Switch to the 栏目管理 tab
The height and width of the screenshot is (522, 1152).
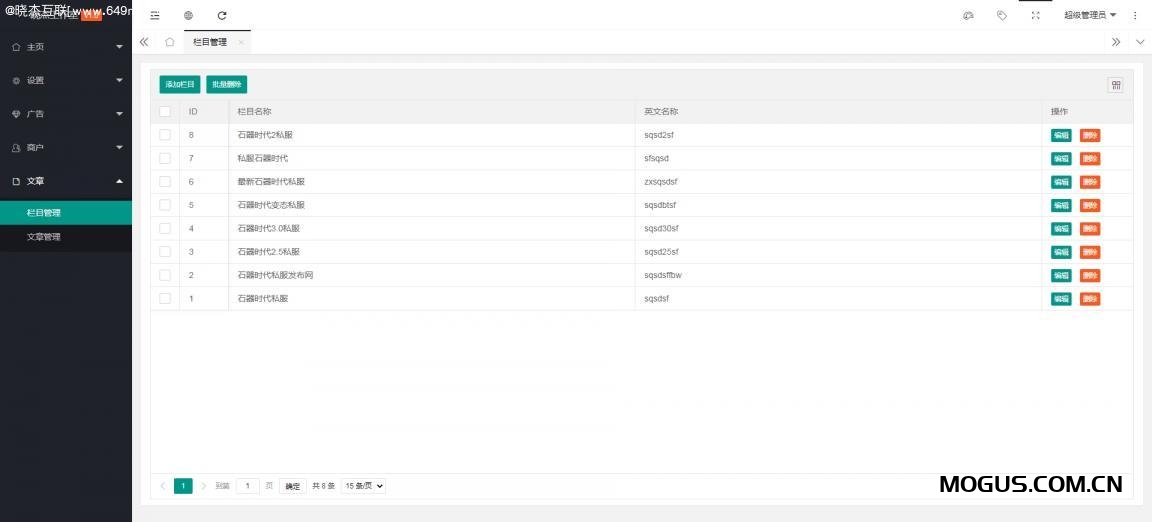click(210, 42)
